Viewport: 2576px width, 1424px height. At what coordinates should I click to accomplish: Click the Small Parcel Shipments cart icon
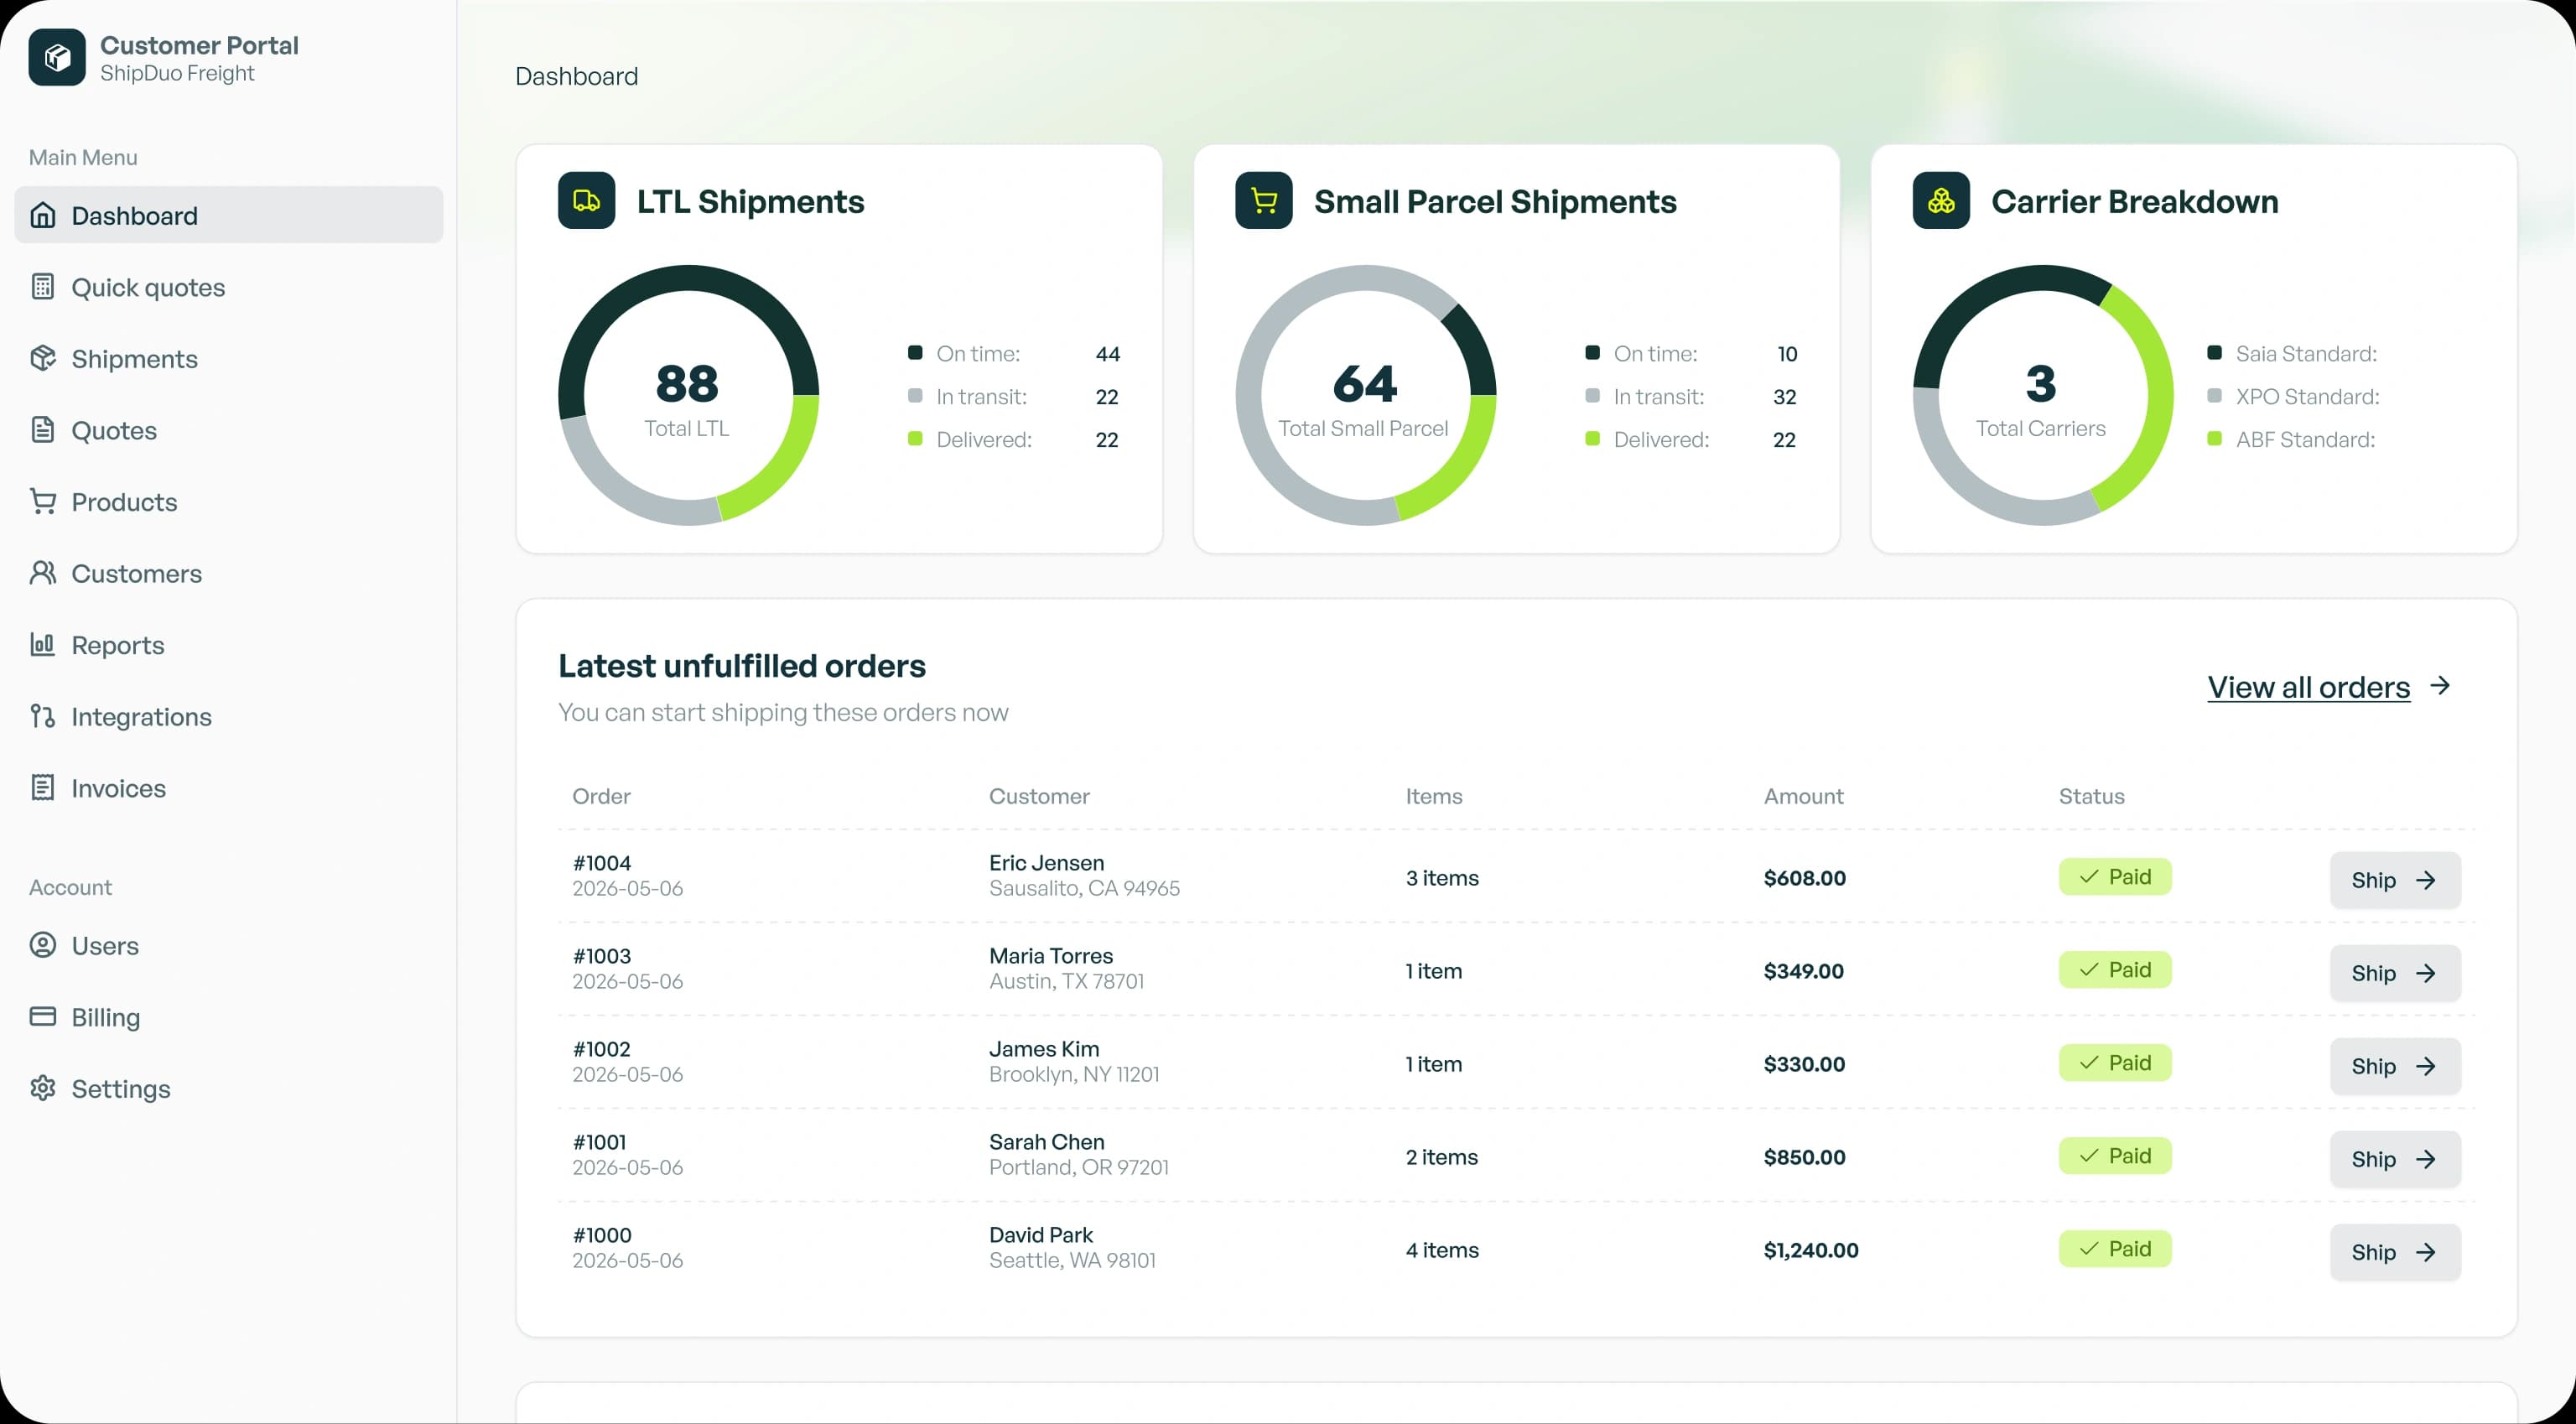pos(1264,201)
